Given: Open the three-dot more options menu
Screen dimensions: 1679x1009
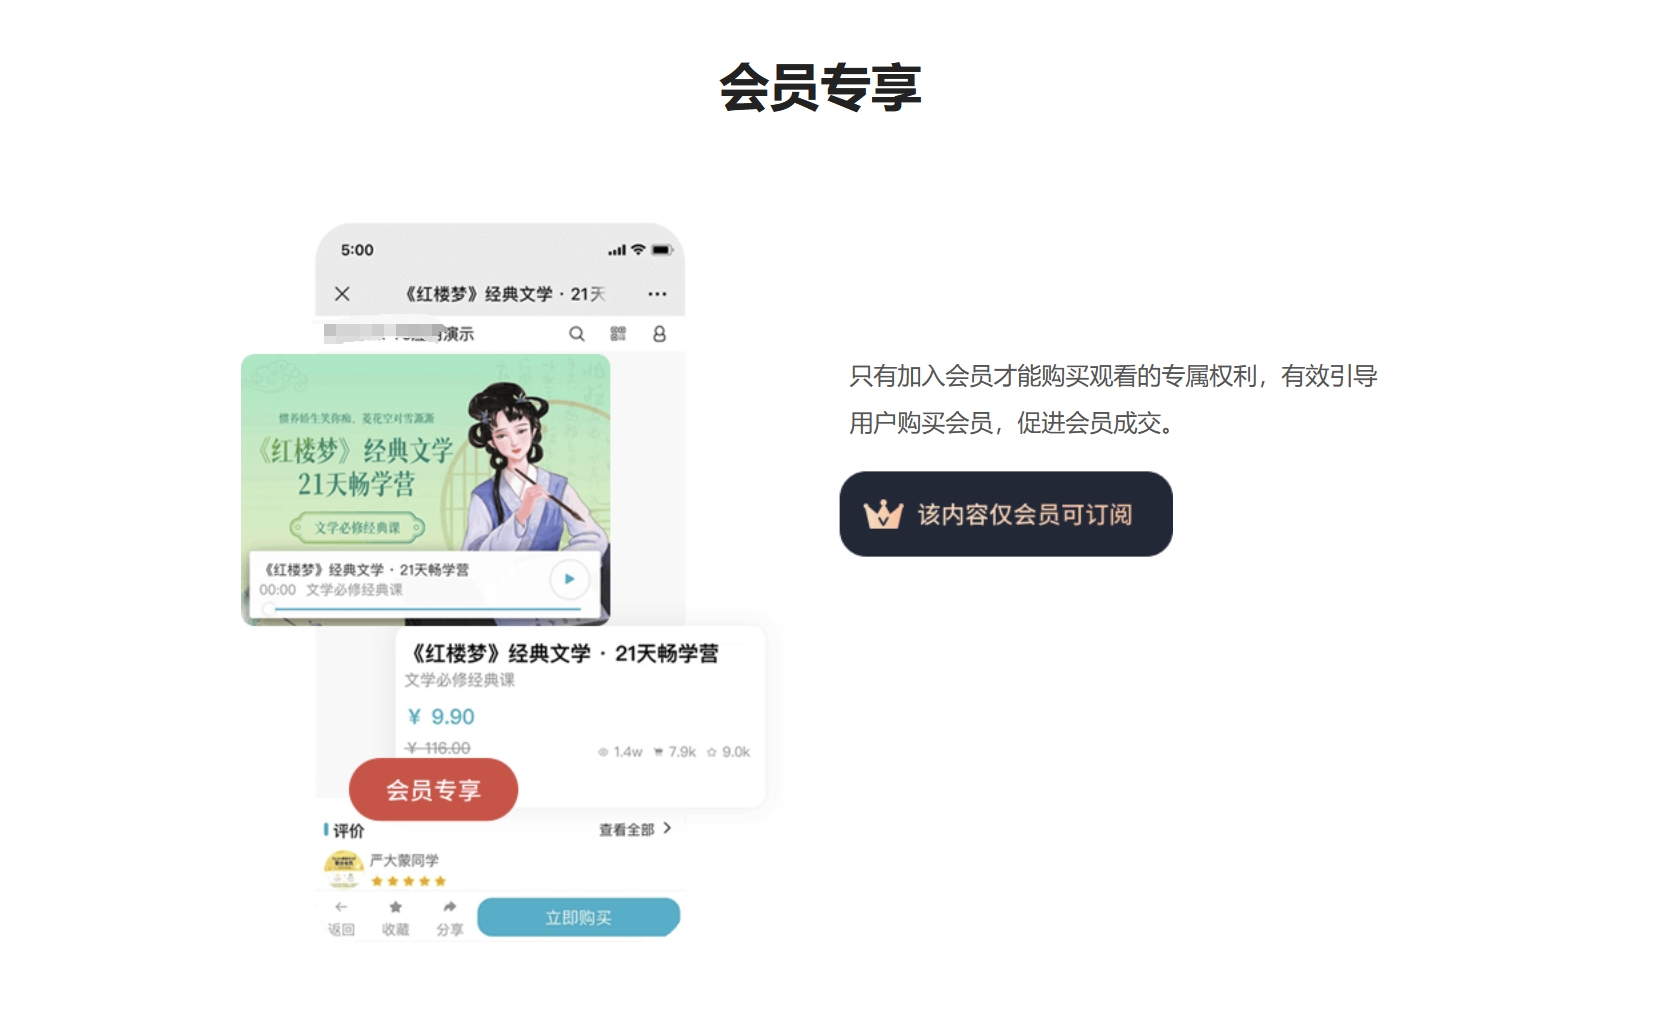Looking at the screenshot, I should pos(657,294).
